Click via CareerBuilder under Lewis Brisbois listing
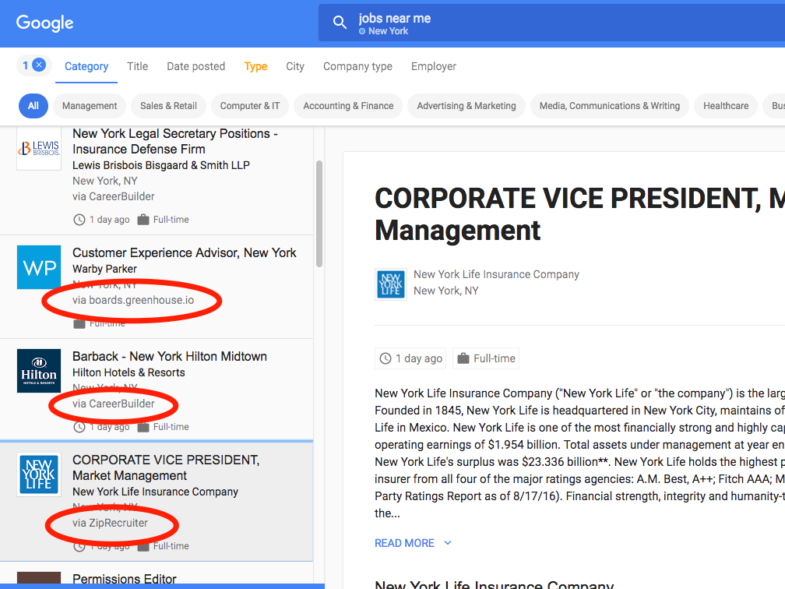 [x=113, y=197]
